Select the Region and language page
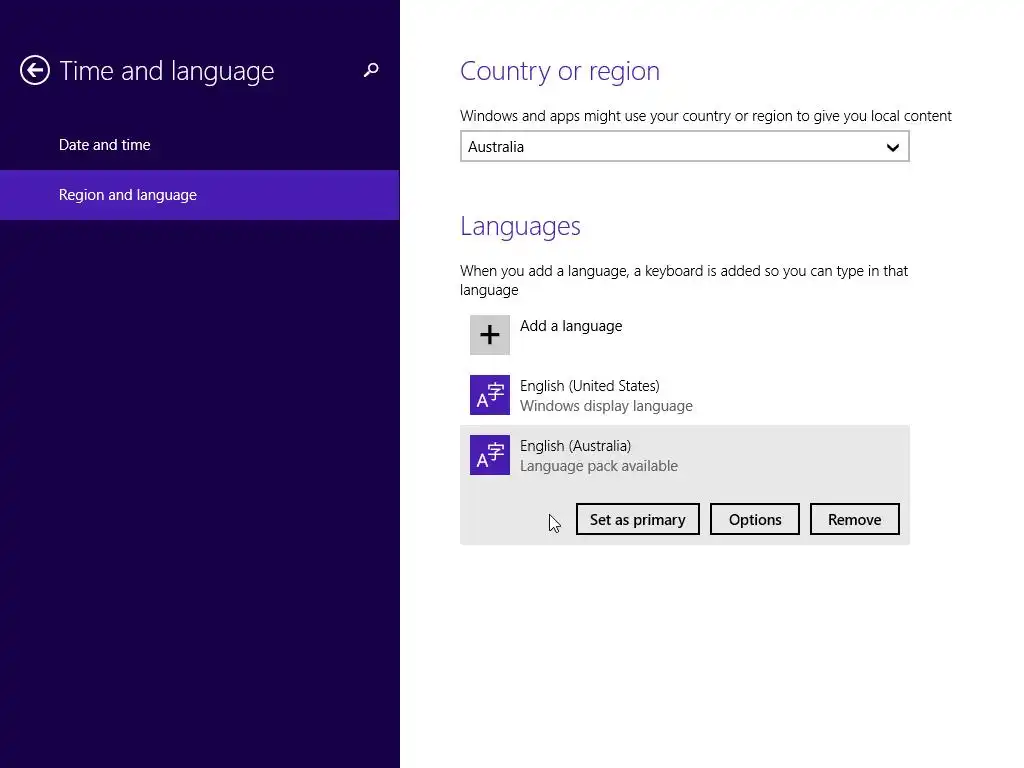The width and height of the screenshot is (1024, 768). tap(200, 195)
